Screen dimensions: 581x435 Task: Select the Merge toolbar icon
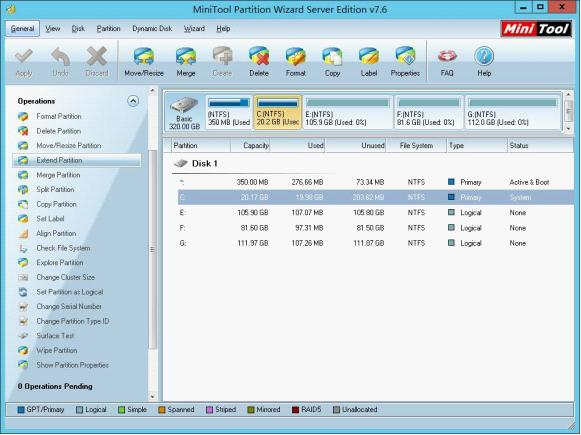click(x=186, y=62)
